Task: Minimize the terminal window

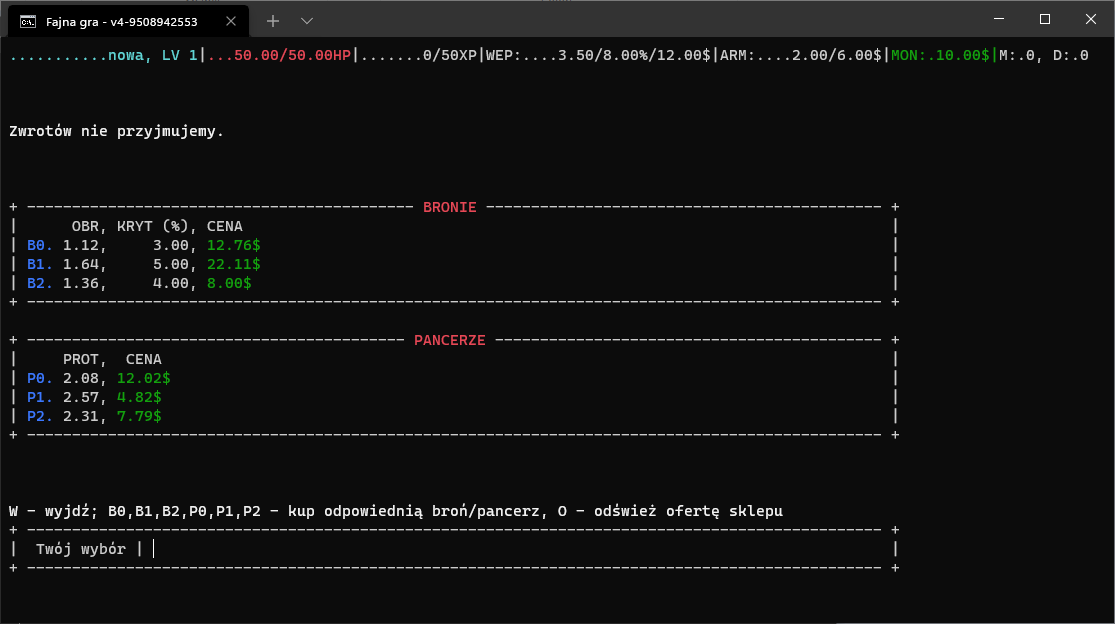Action: pos(999,19)
